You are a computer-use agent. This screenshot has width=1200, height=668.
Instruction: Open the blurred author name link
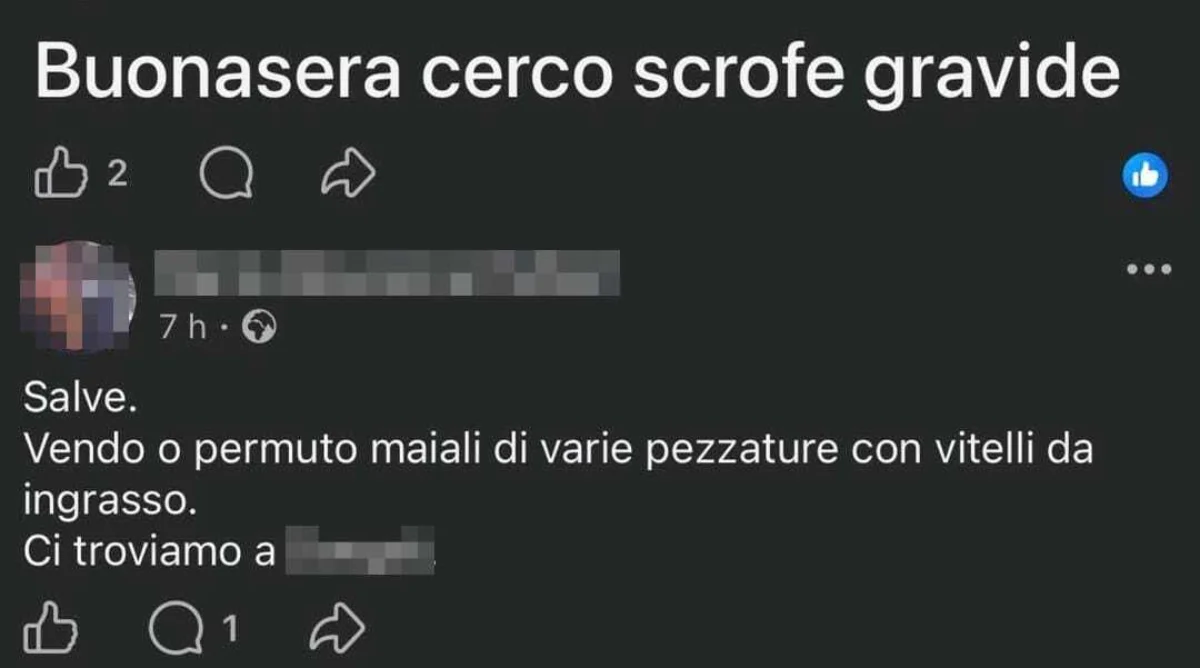click(x=389, y=272)
